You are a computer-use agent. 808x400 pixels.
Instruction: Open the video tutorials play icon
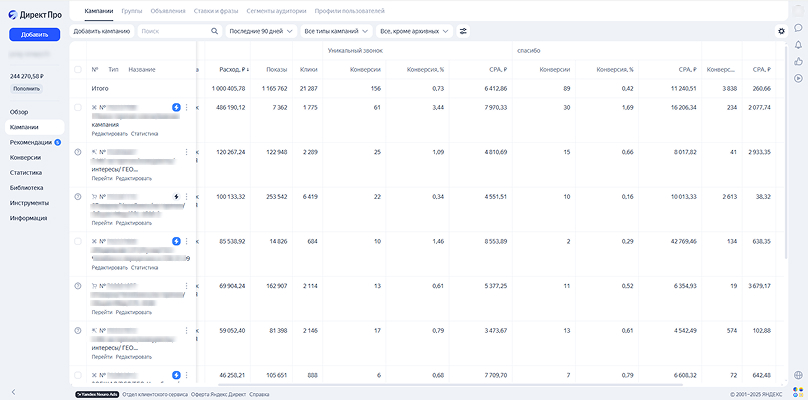point(798,78)
